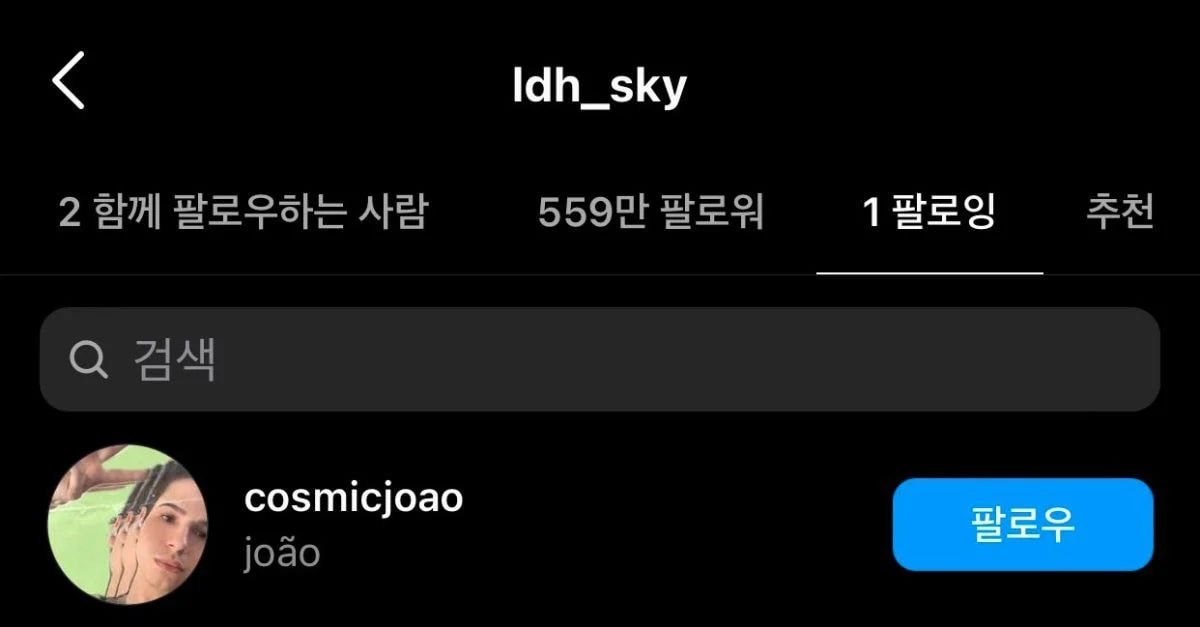Tap the circular avatar beside cosmicjoao
1200x627 pixels.
coord(128,524)
